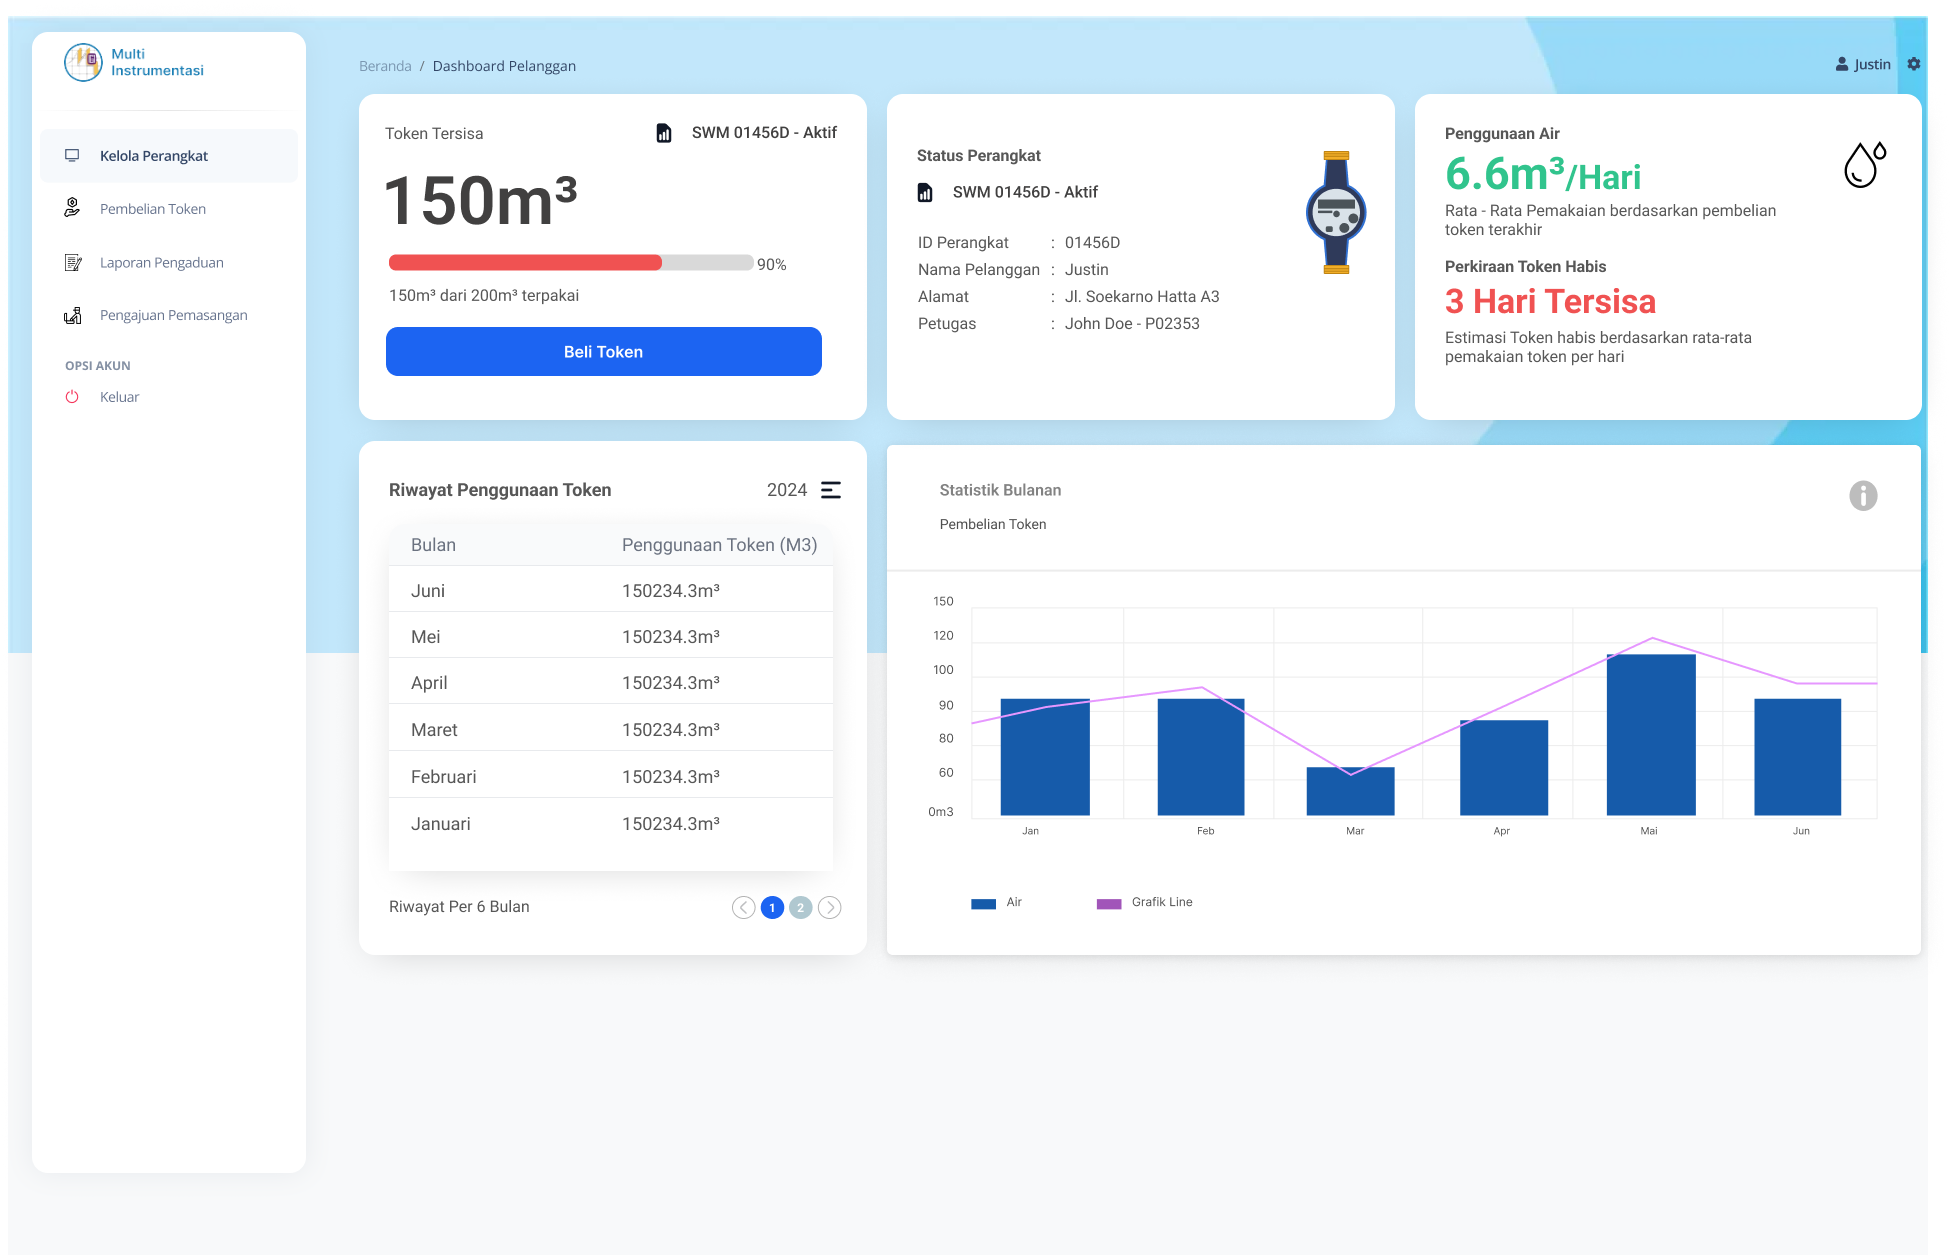Click the water drop icon in Penggunaan Air card

pos(1862,166)
